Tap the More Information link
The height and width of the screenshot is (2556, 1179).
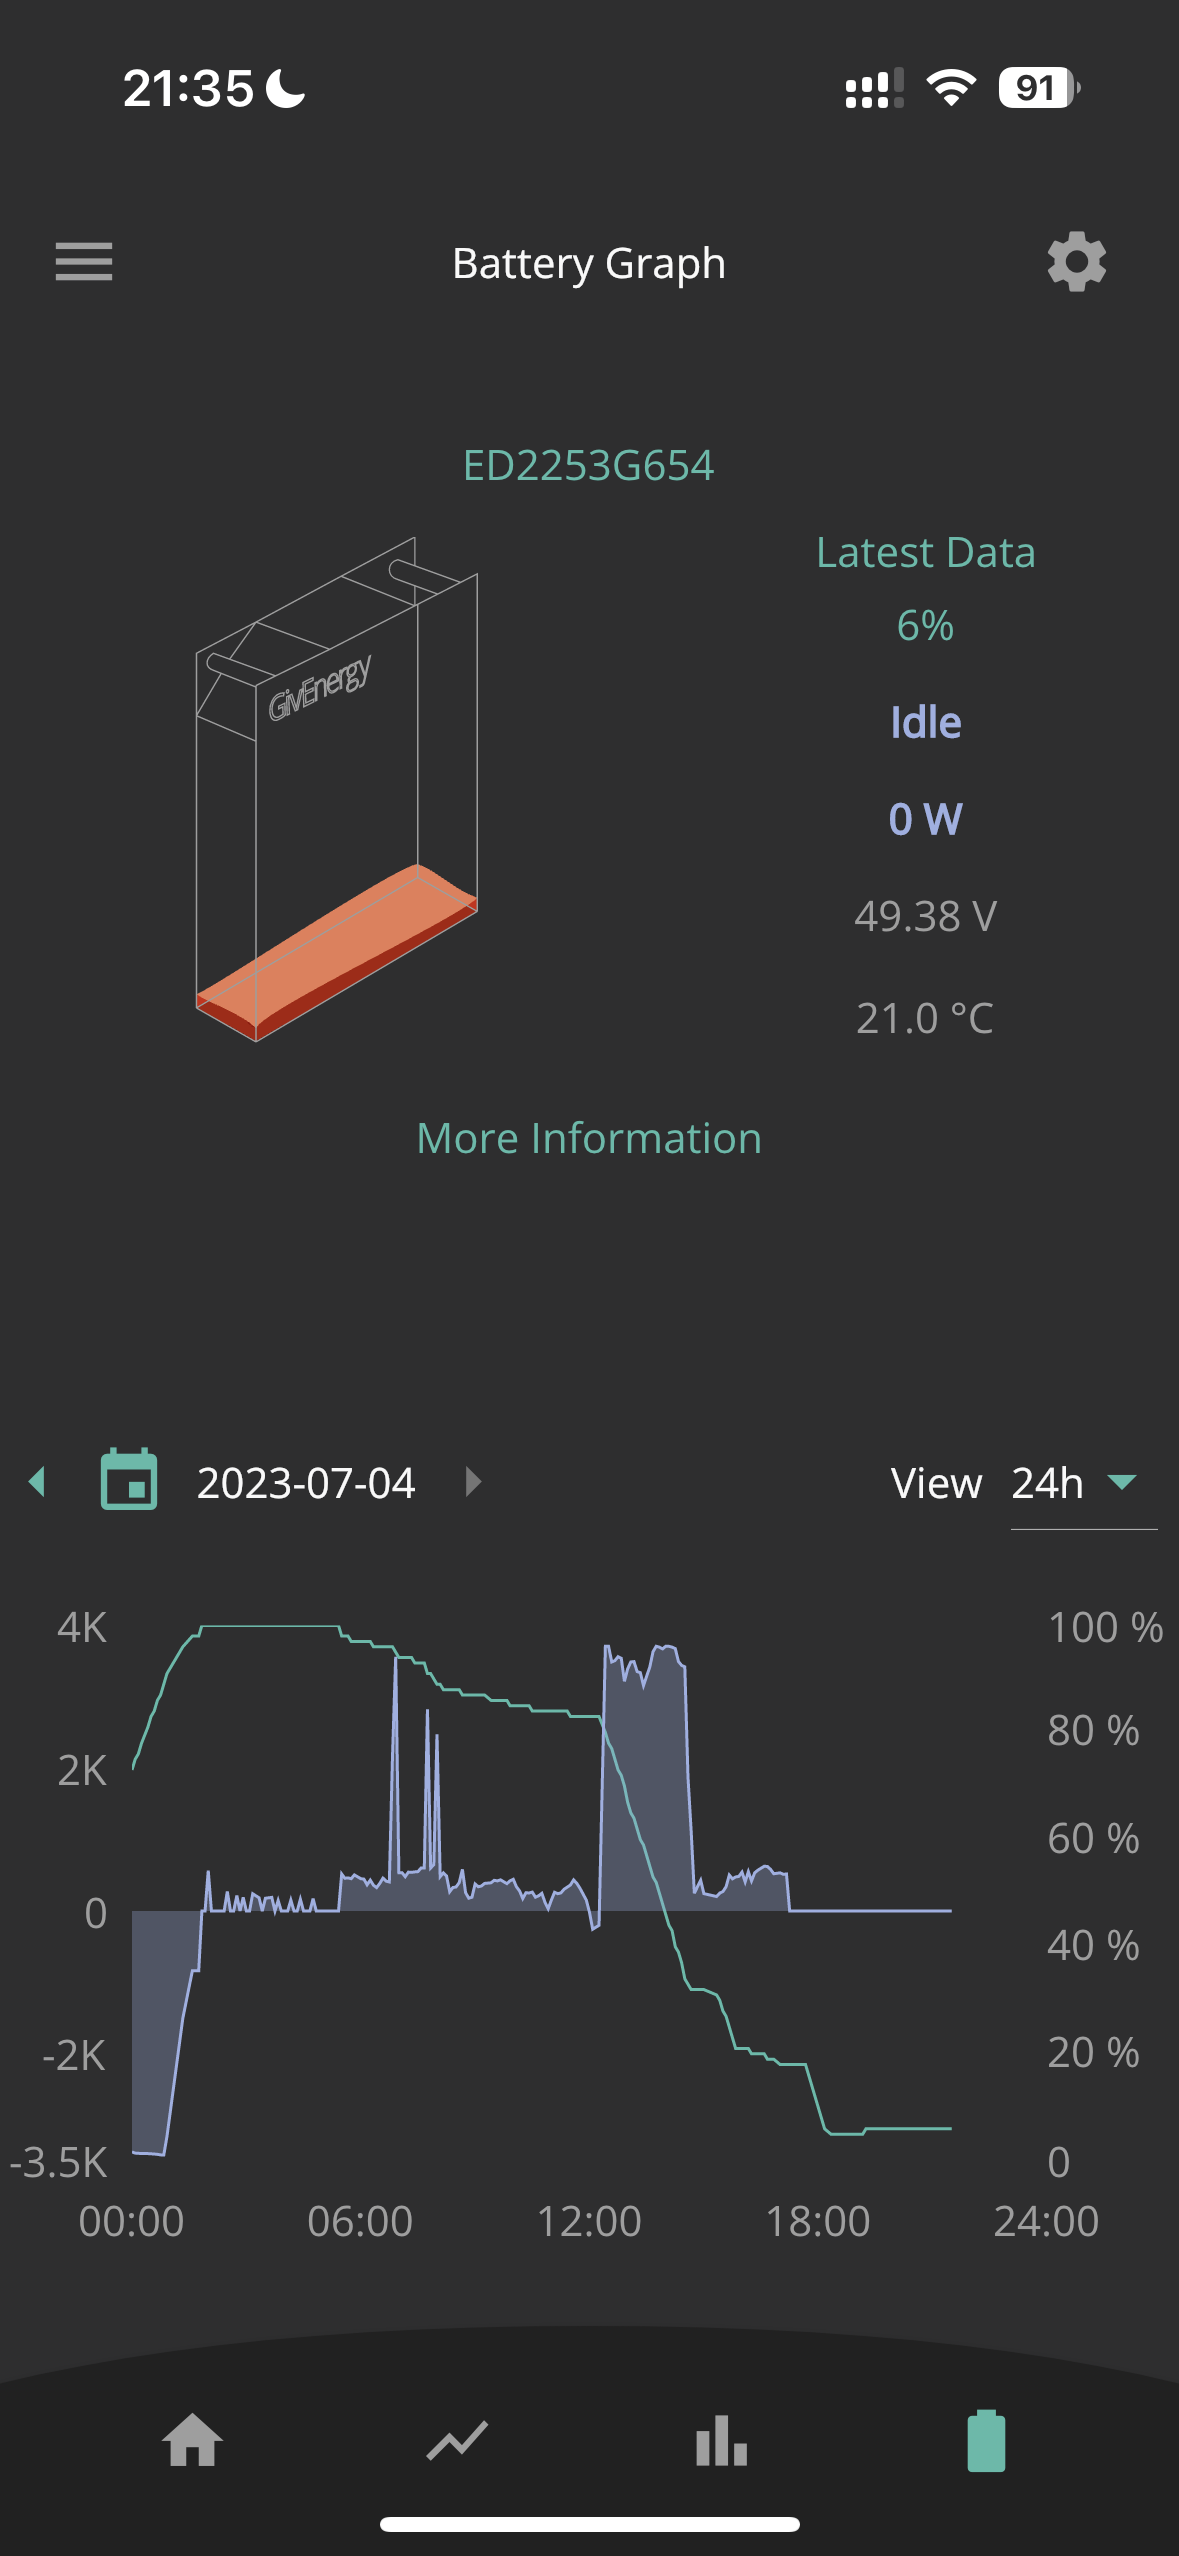(589, 1138)
